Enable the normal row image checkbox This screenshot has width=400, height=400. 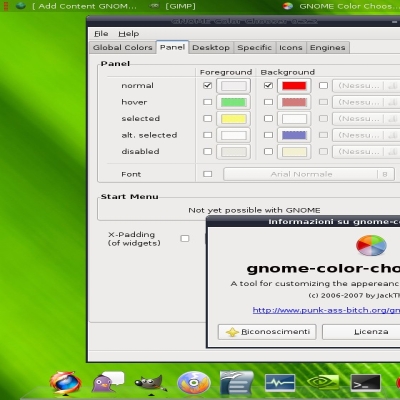coord(323,85)
